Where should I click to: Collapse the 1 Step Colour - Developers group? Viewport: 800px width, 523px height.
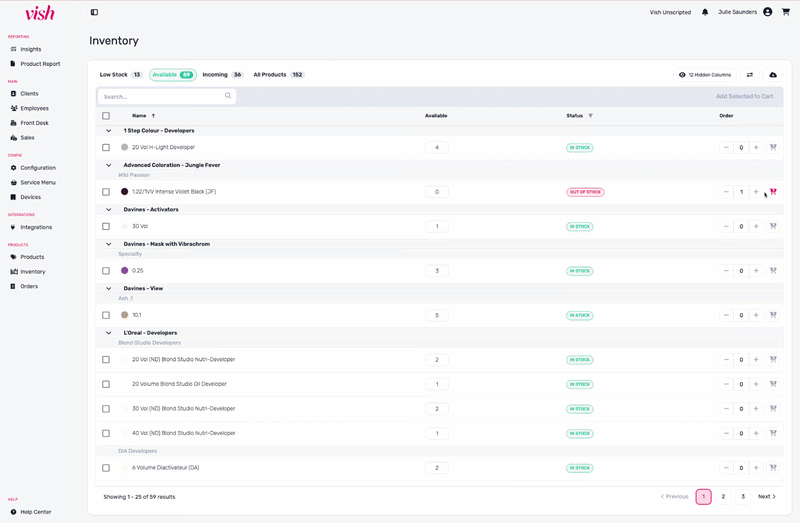point(109,131)
